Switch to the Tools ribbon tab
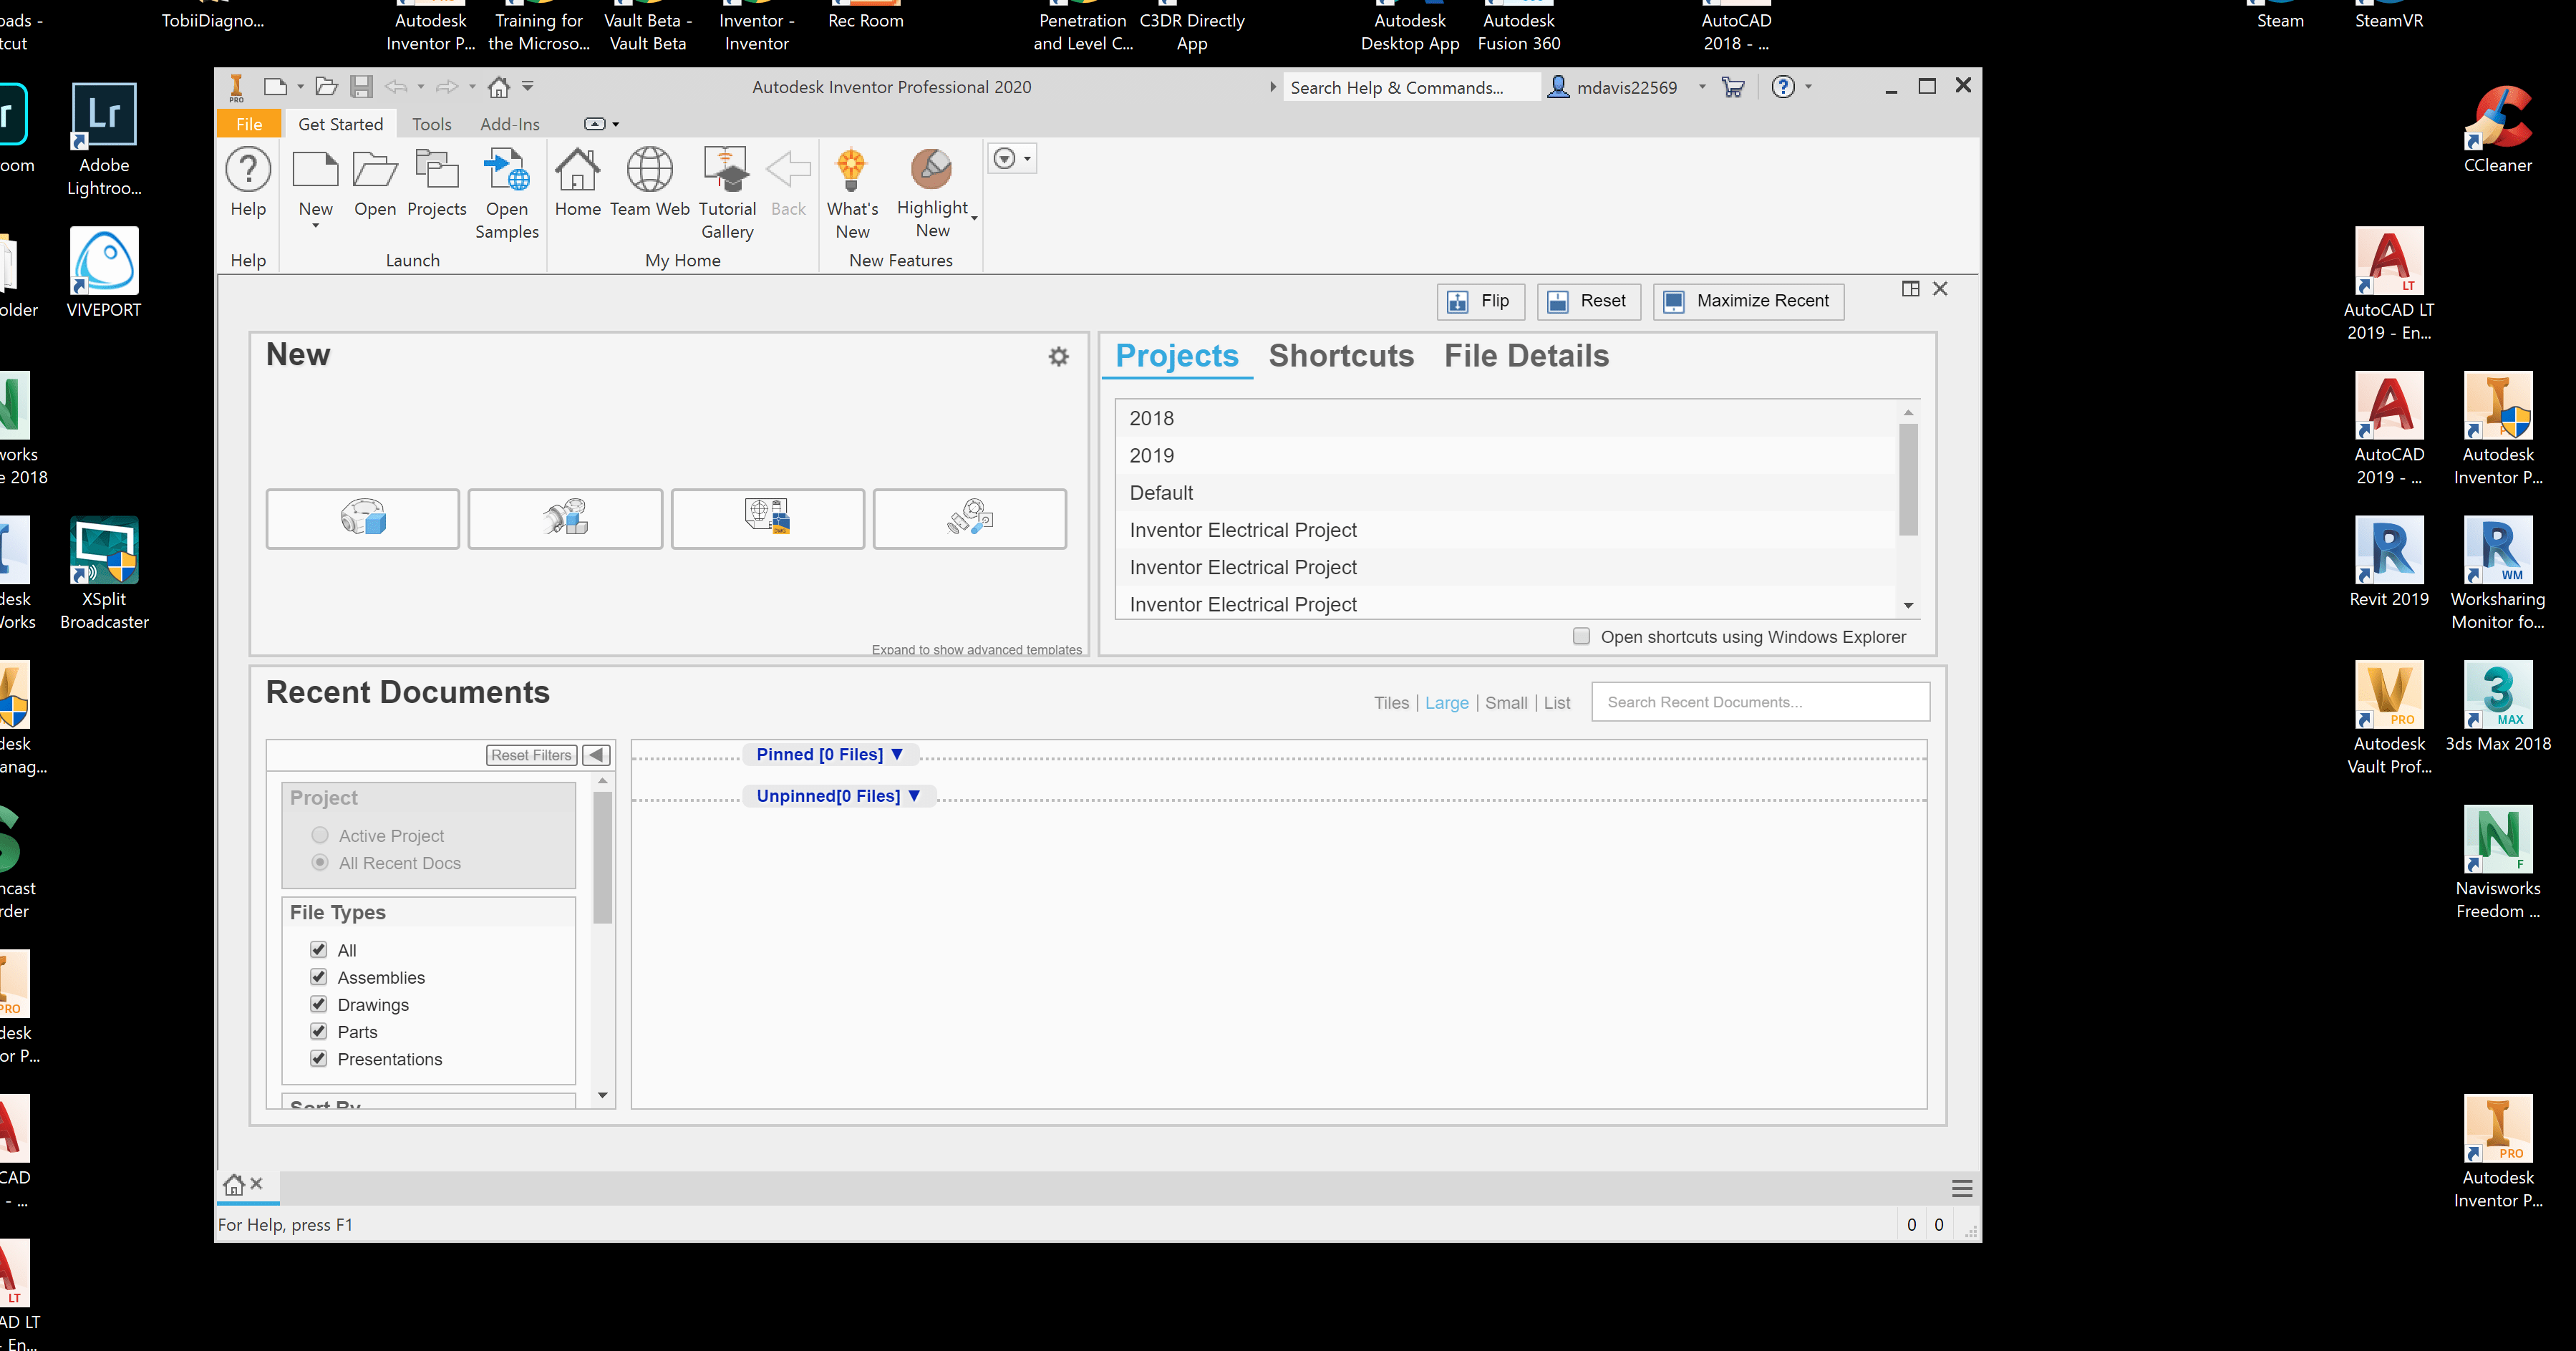Viewport: 2576px width, 1351px height. (x=431, y=124)
